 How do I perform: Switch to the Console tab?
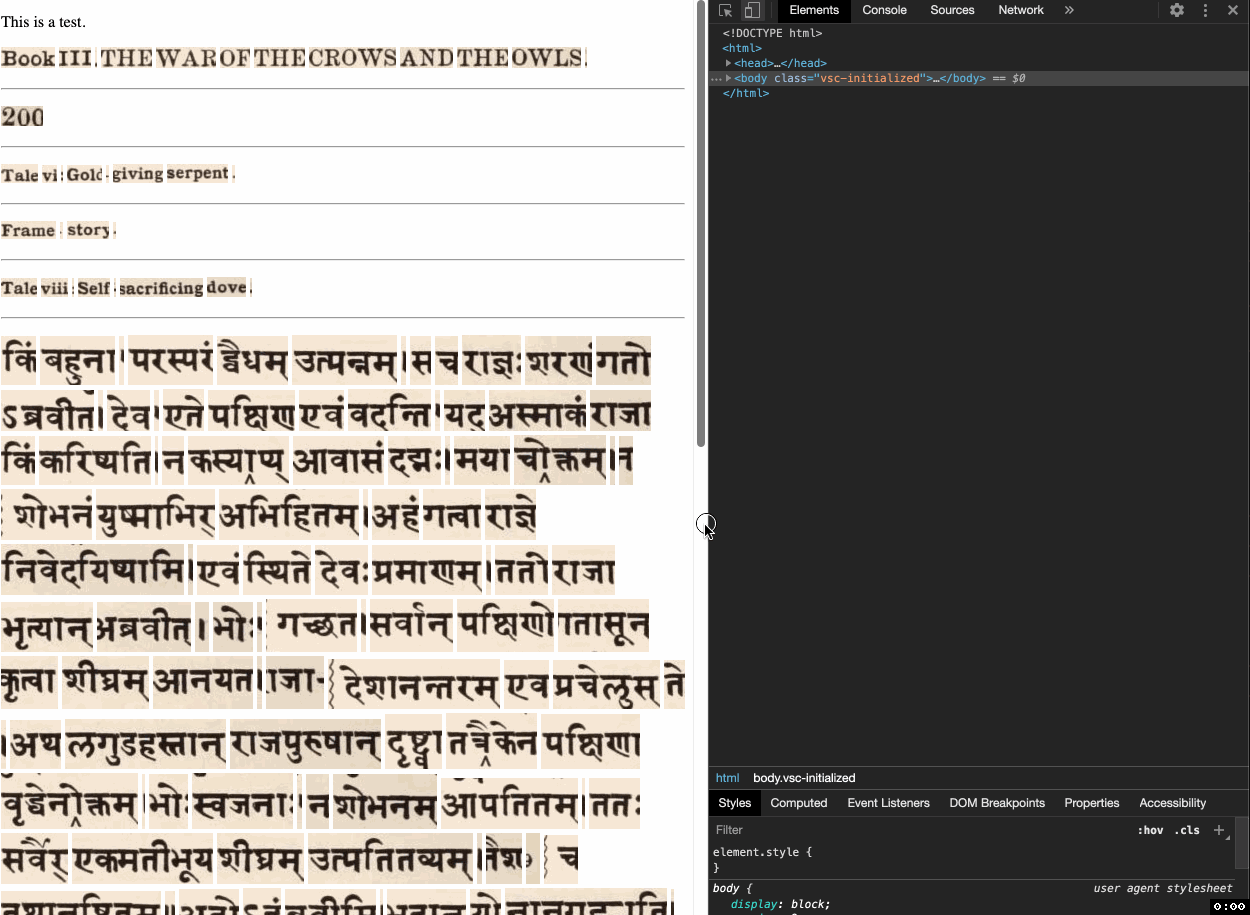(884, 10)
